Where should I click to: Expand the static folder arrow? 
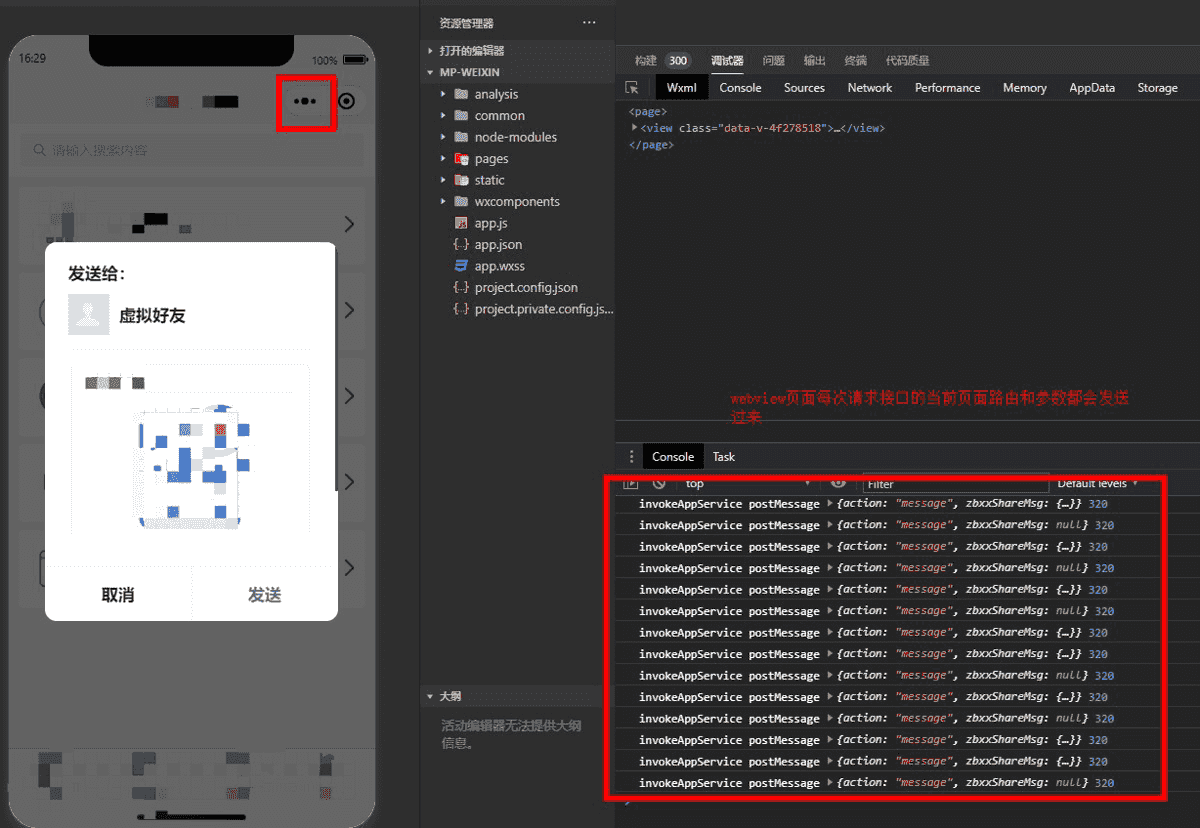coord(443,180)
